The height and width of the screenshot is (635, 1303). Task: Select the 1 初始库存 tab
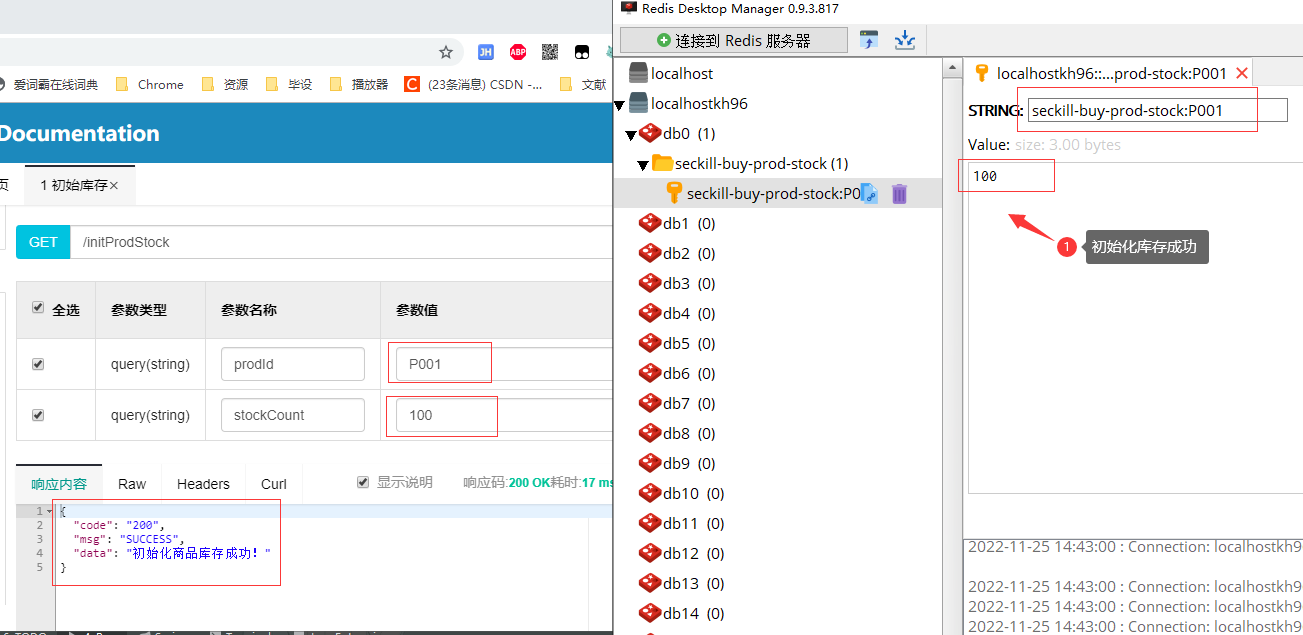[80, 185]
